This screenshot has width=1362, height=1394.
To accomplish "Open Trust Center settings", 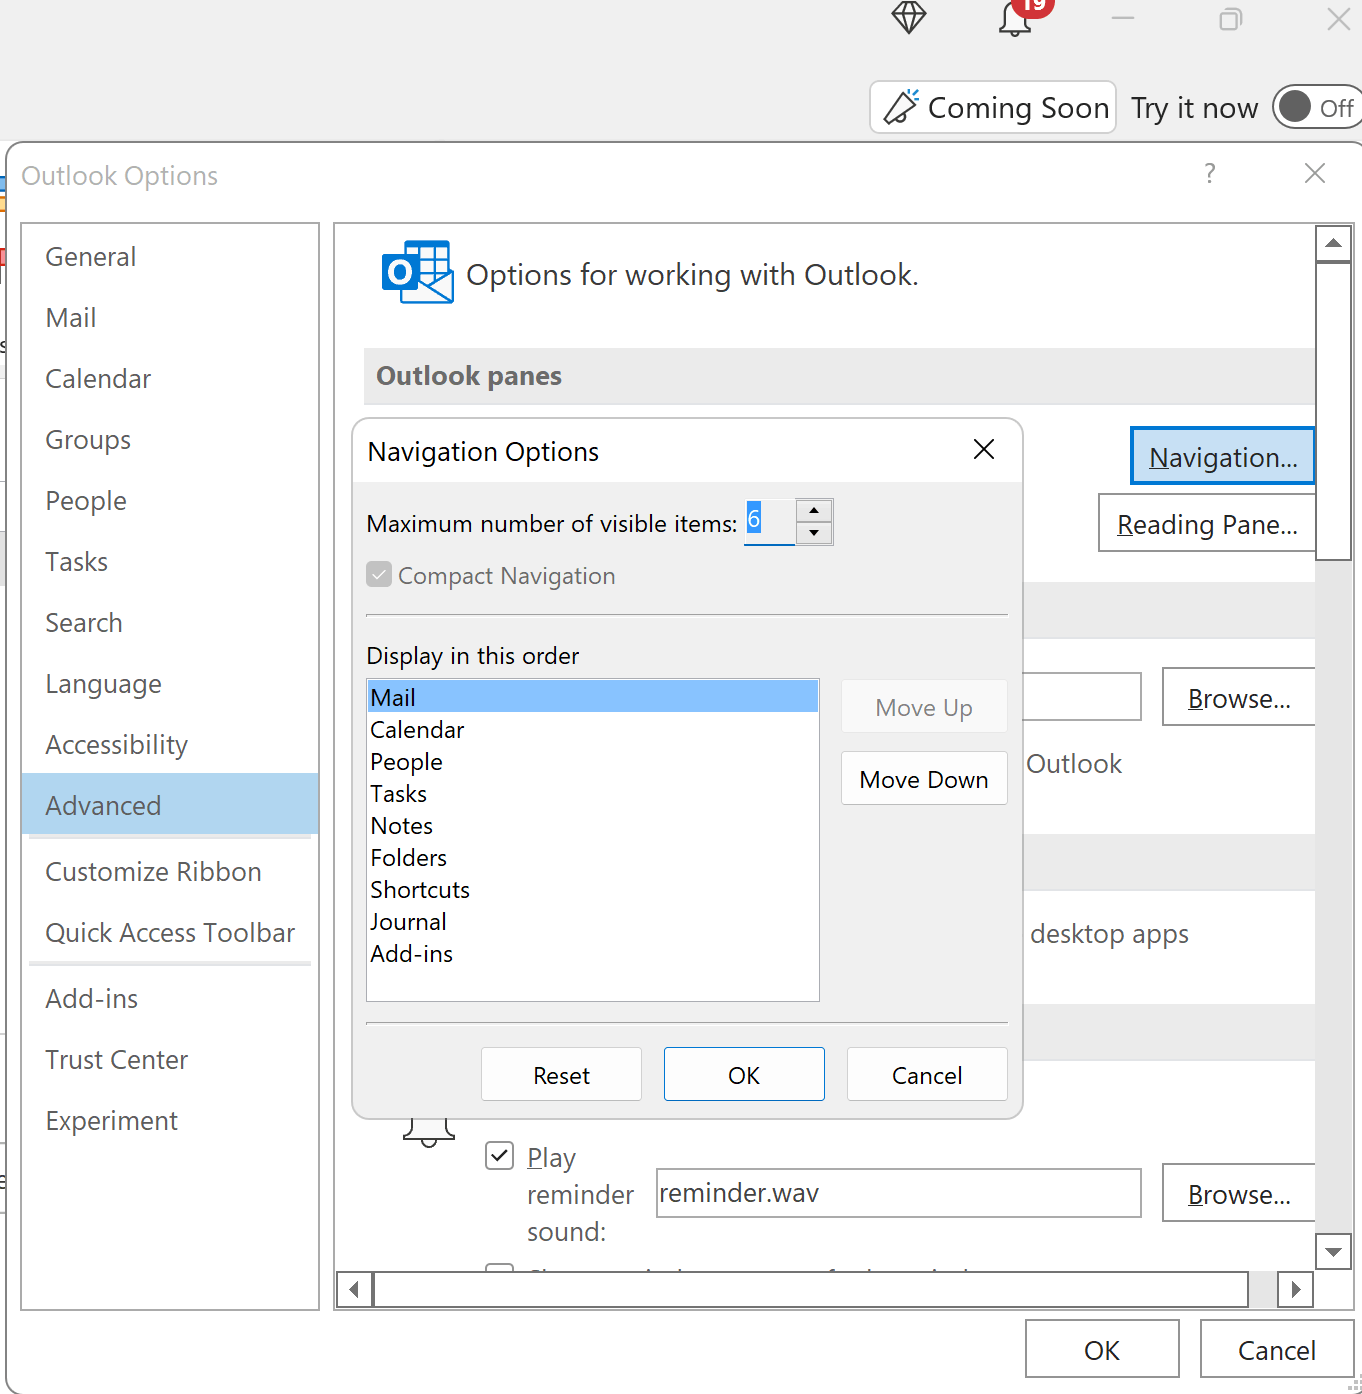I will [170, 1060].
